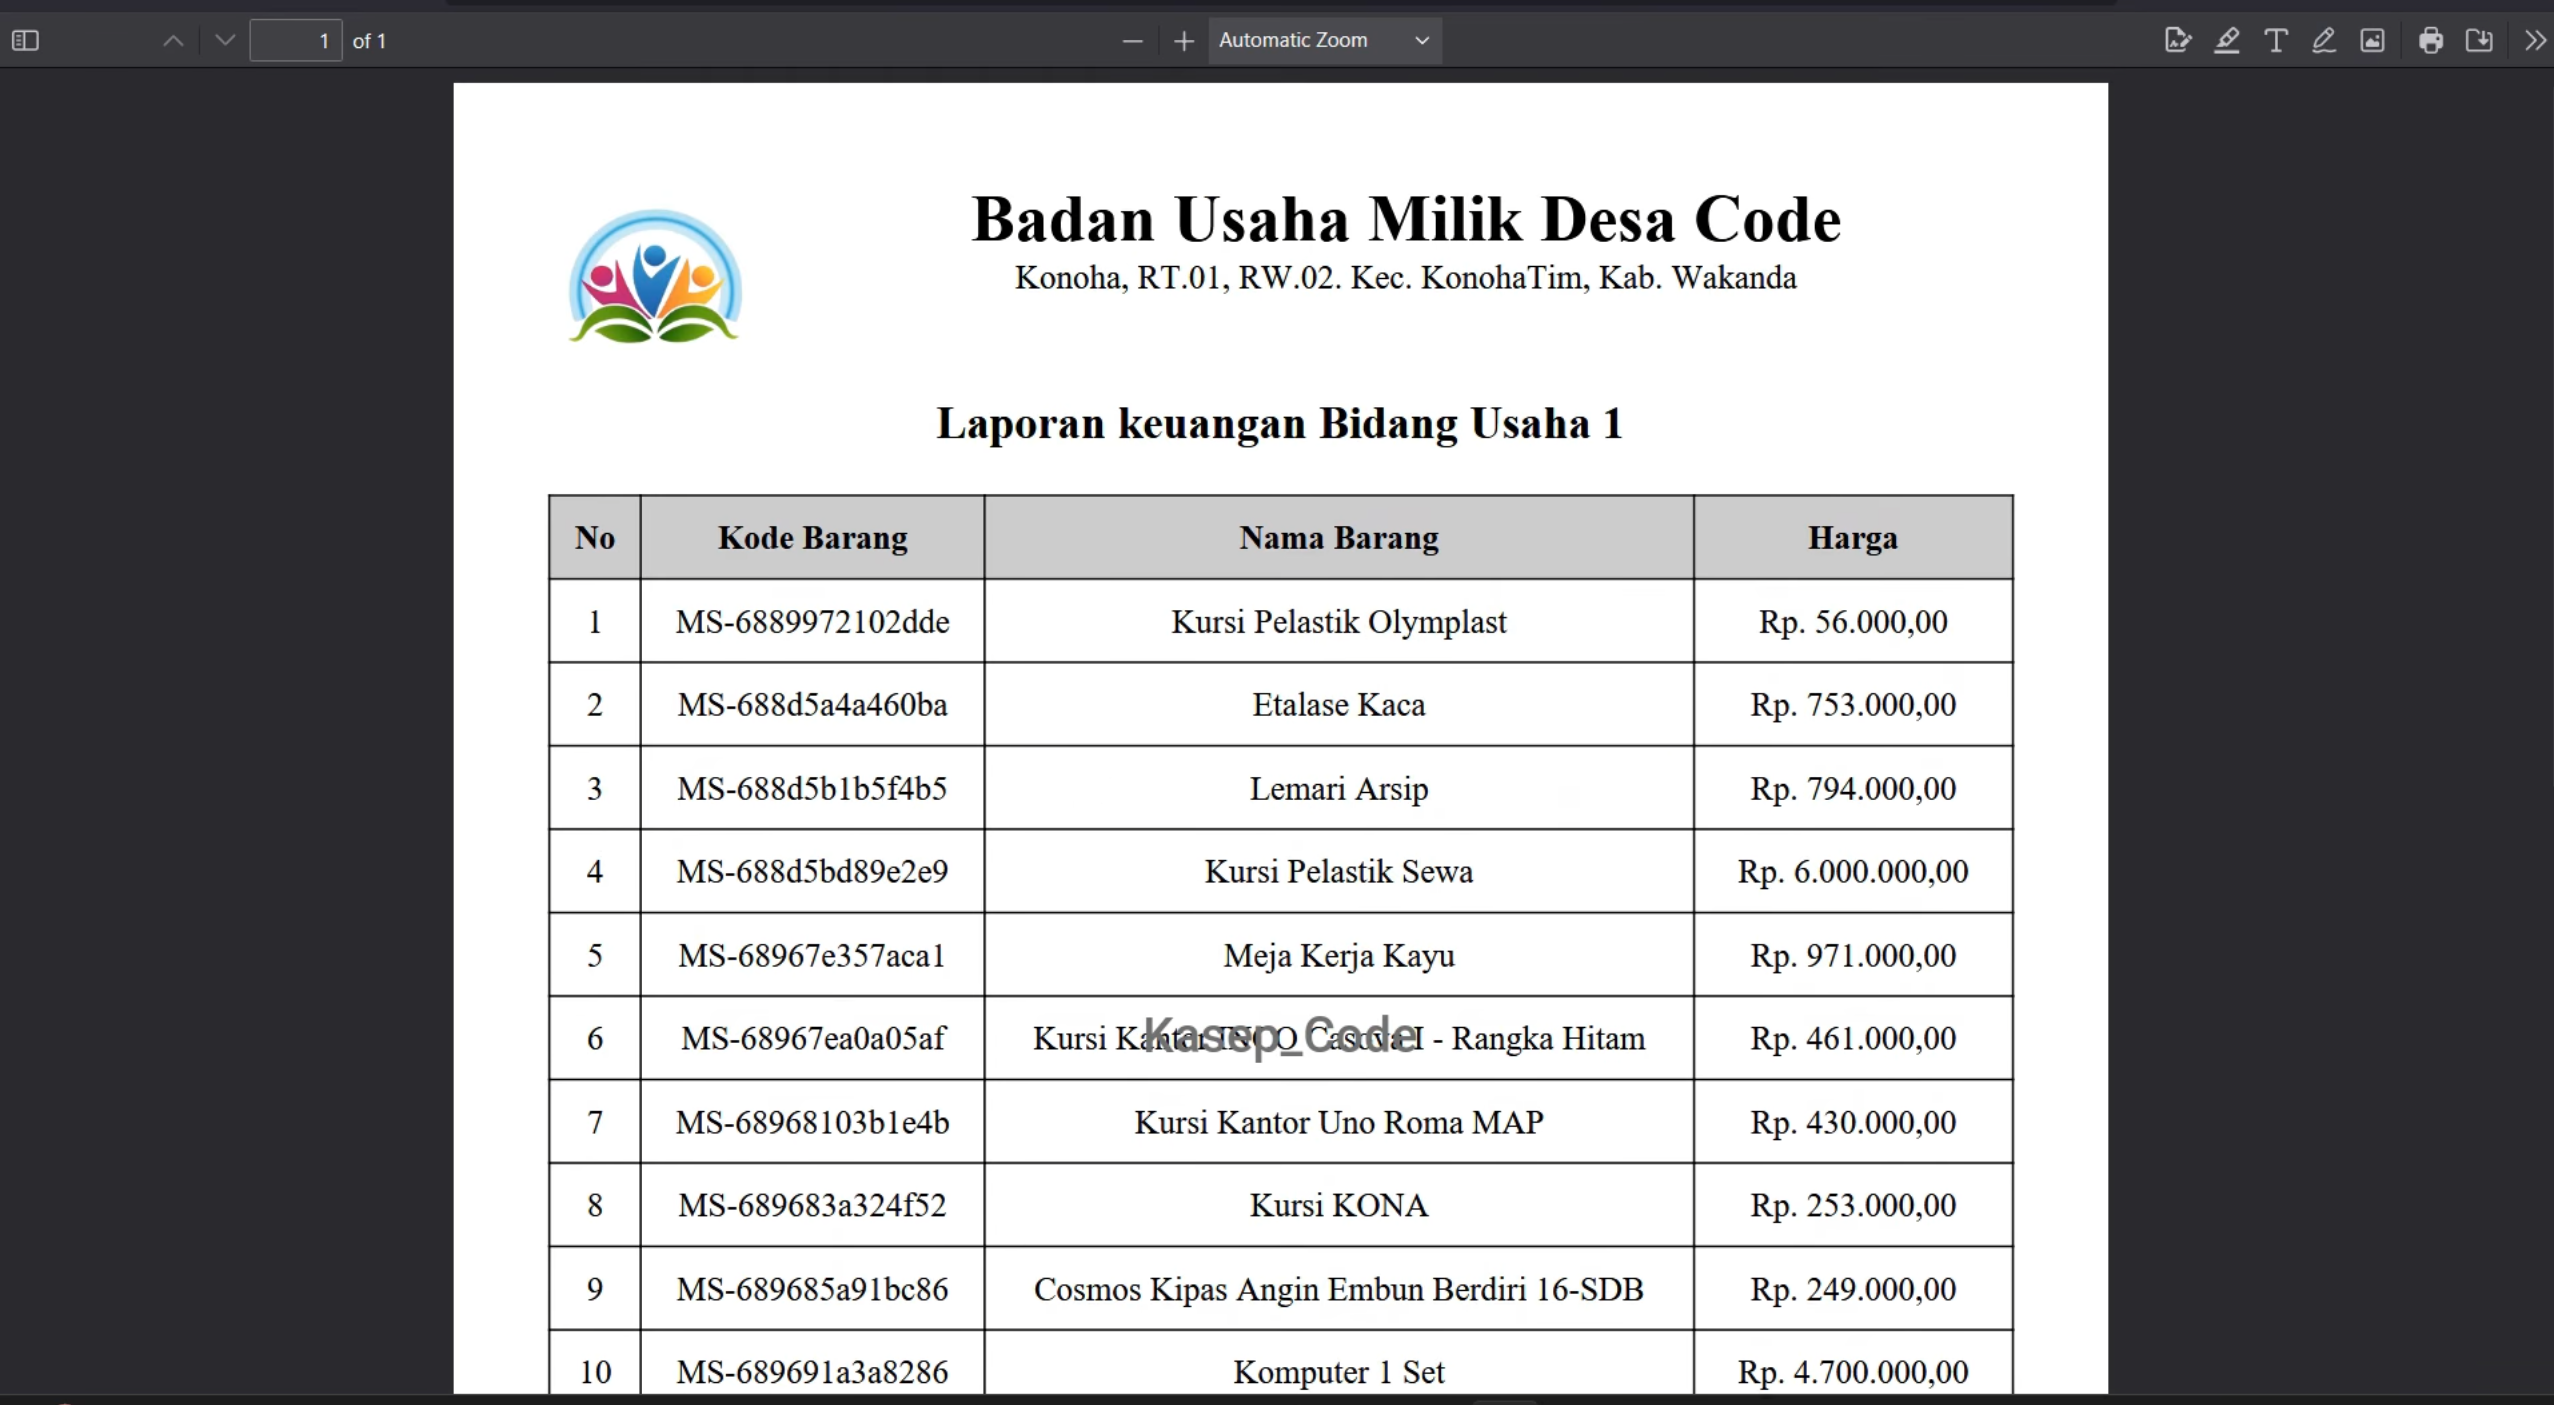Image resolution: width=2554 pixels, height=1405 pixels.
Task: Click price 'Rp. 249.000,00'
Action: pyautogui.click(x=1853, y=1290)
